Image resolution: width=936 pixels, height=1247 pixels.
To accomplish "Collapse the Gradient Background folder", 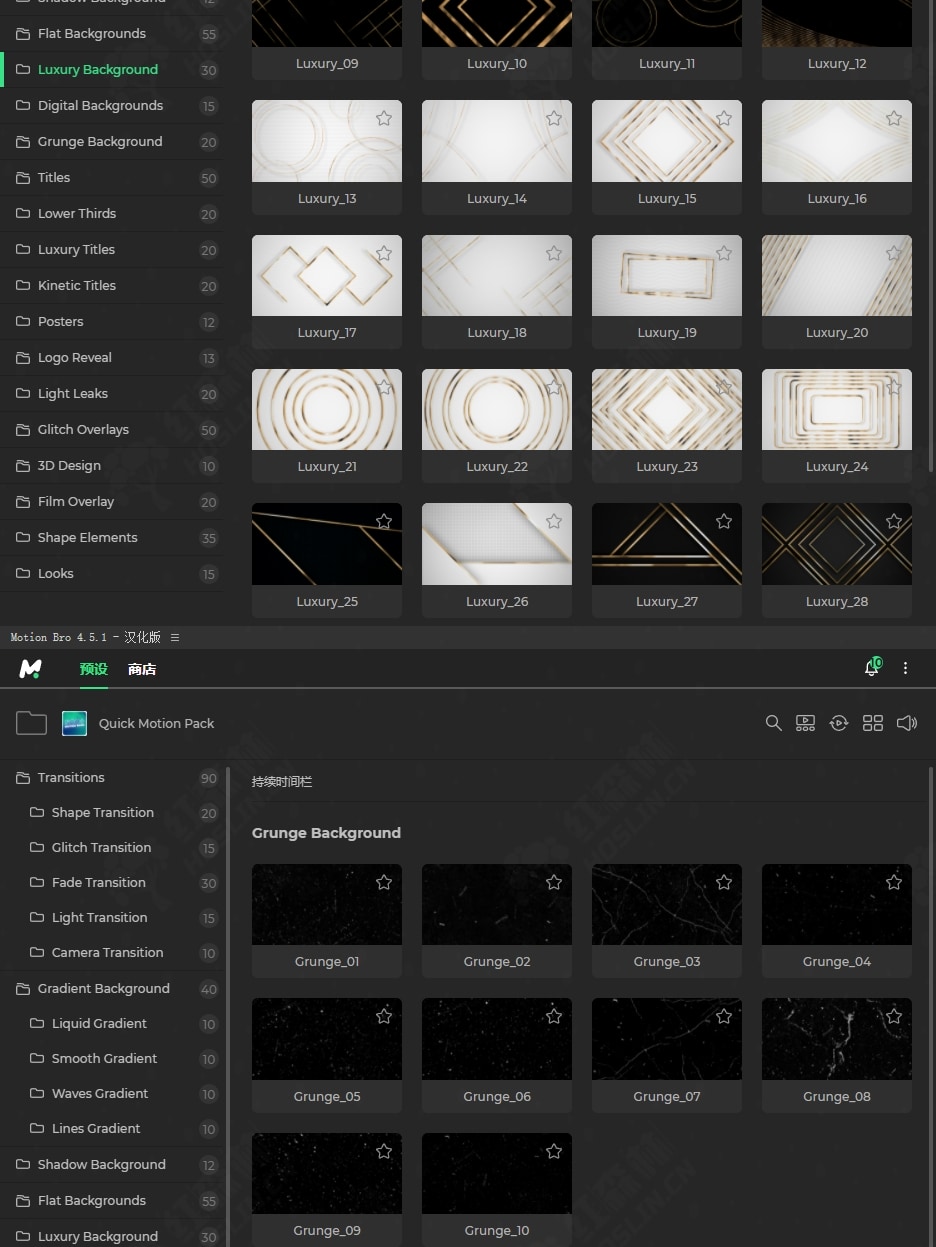I will pyautogui.click(x=103, y=988).
